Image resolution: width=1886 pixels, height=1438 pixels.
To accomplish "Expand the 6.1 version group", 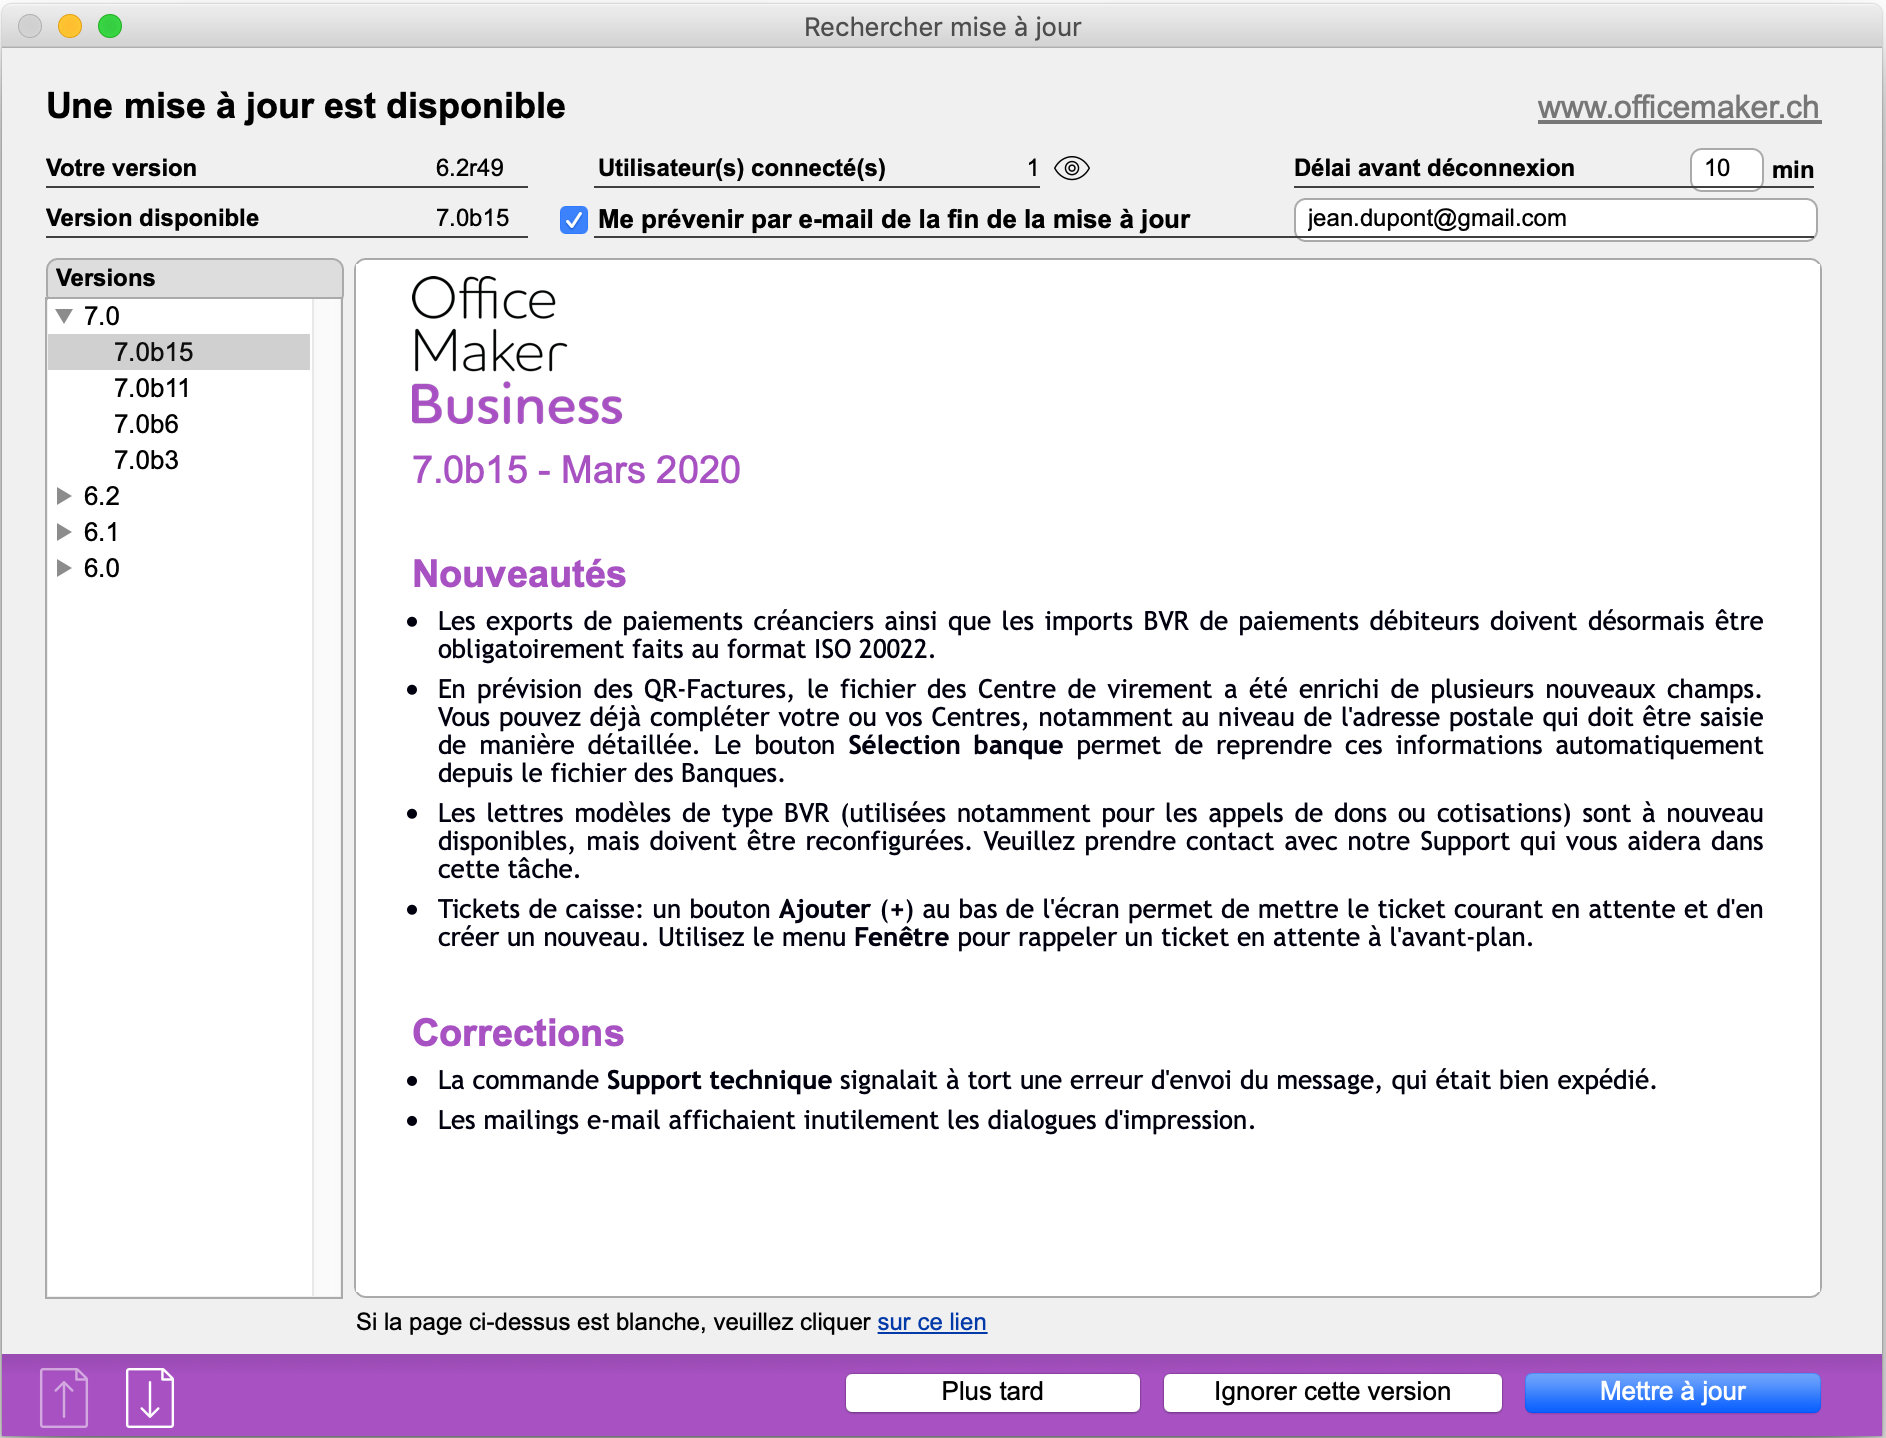I will coord(65,532).
